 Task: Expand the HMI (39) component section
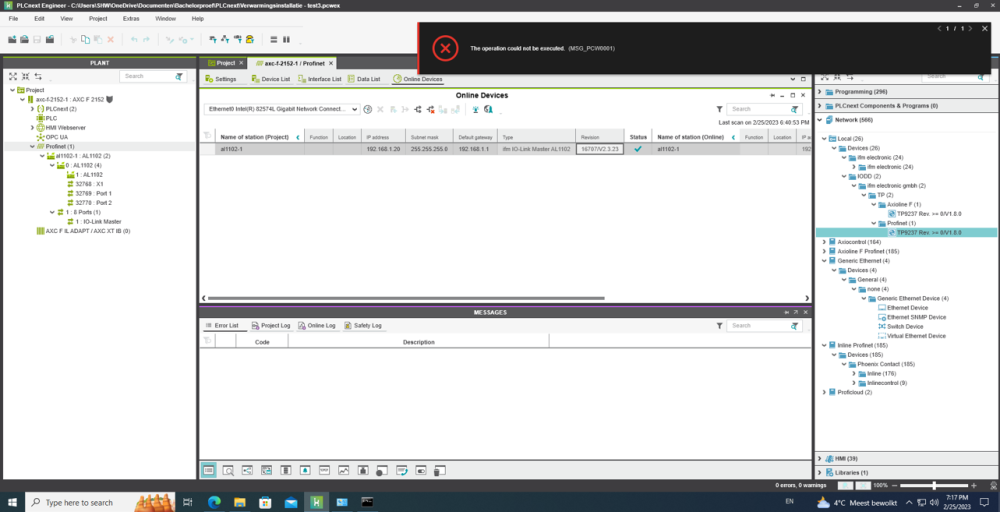point(821,458)
